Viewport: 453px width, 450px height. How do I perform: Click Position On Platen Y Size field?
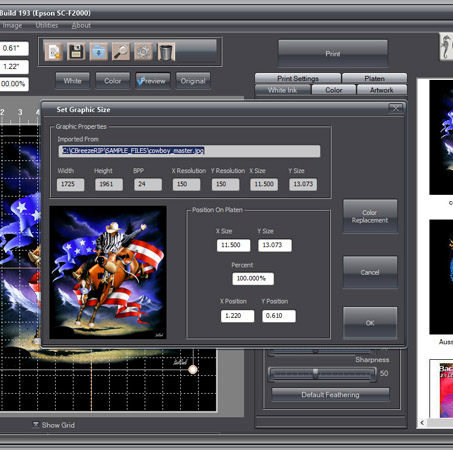275,245
